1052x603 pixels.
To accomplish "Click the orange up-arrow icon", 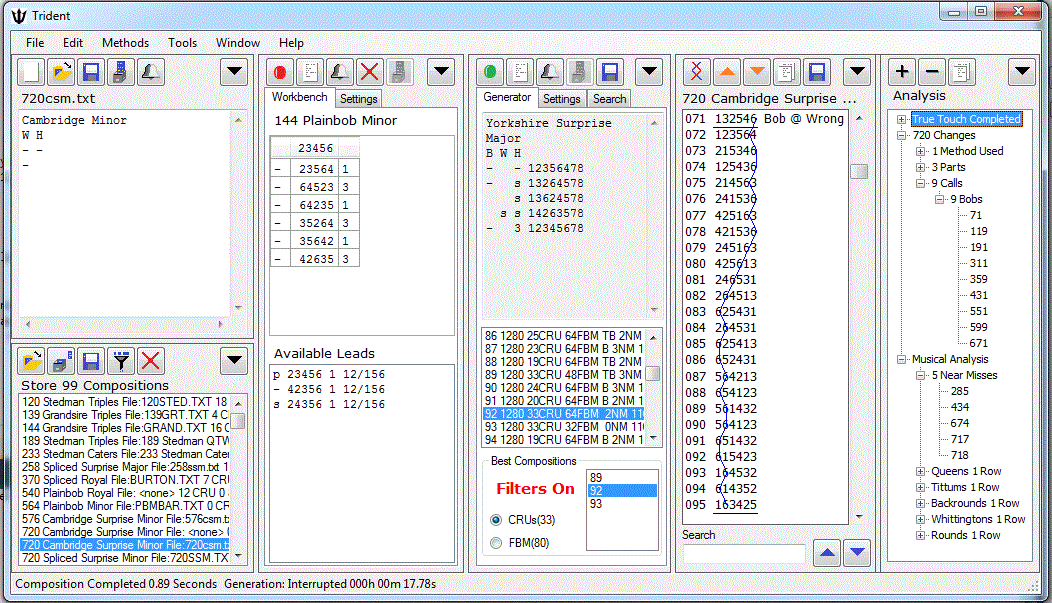I will [x=727, y=72].
